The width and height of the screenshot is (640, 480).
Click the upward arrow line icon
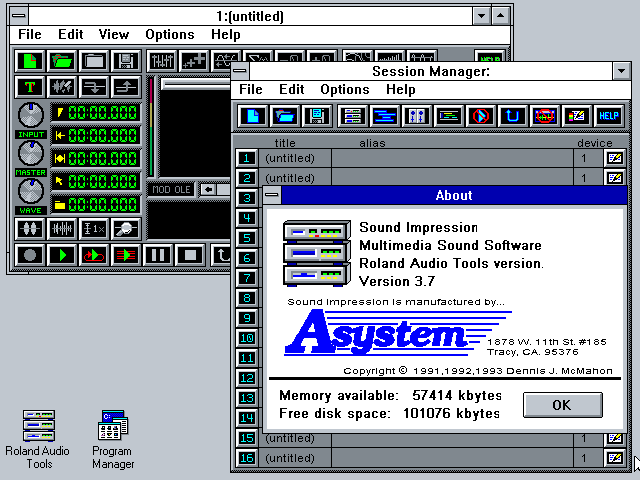pos(126,87)
